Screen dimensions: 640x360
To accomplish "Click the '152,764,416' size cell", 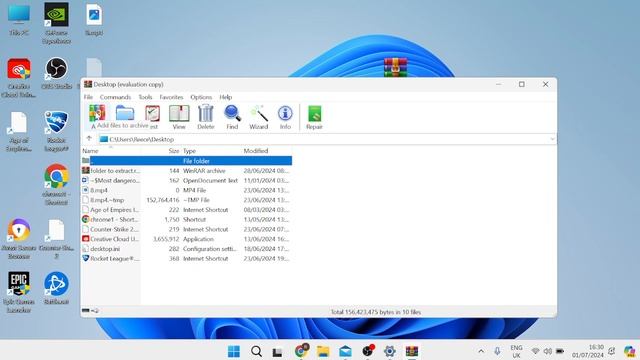I will click(163, 200).
